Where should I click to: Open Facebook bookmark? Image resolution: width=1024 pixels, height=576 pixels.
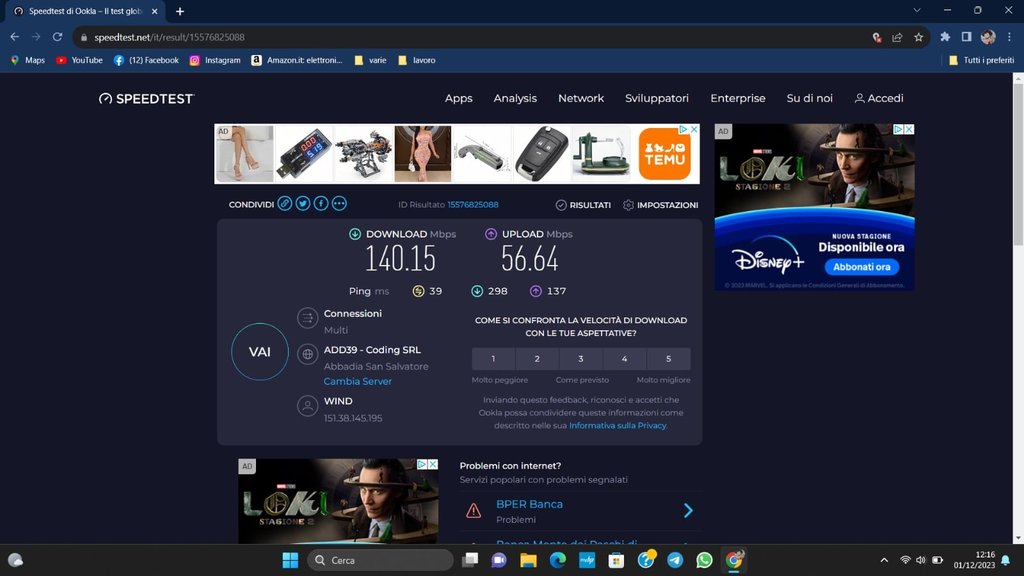click(x=146, y=60)
